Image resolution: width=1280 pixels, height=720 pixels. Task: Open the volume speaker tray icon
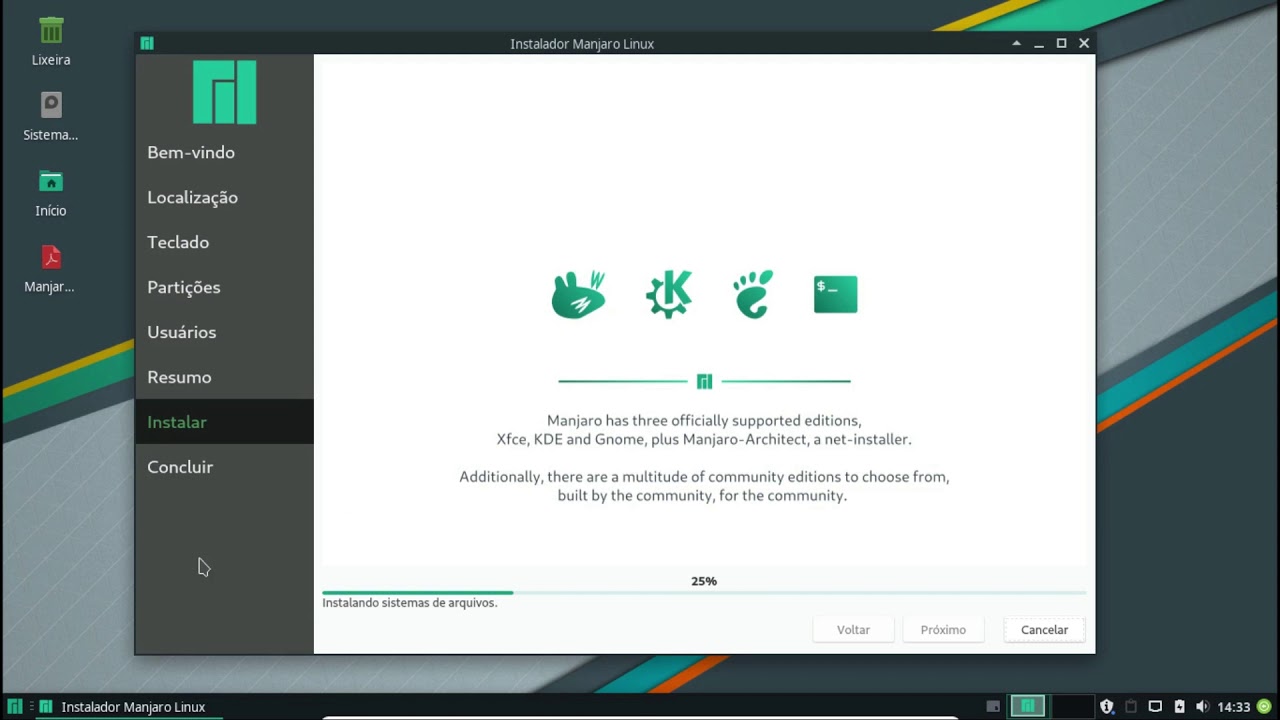[1202, 707]
